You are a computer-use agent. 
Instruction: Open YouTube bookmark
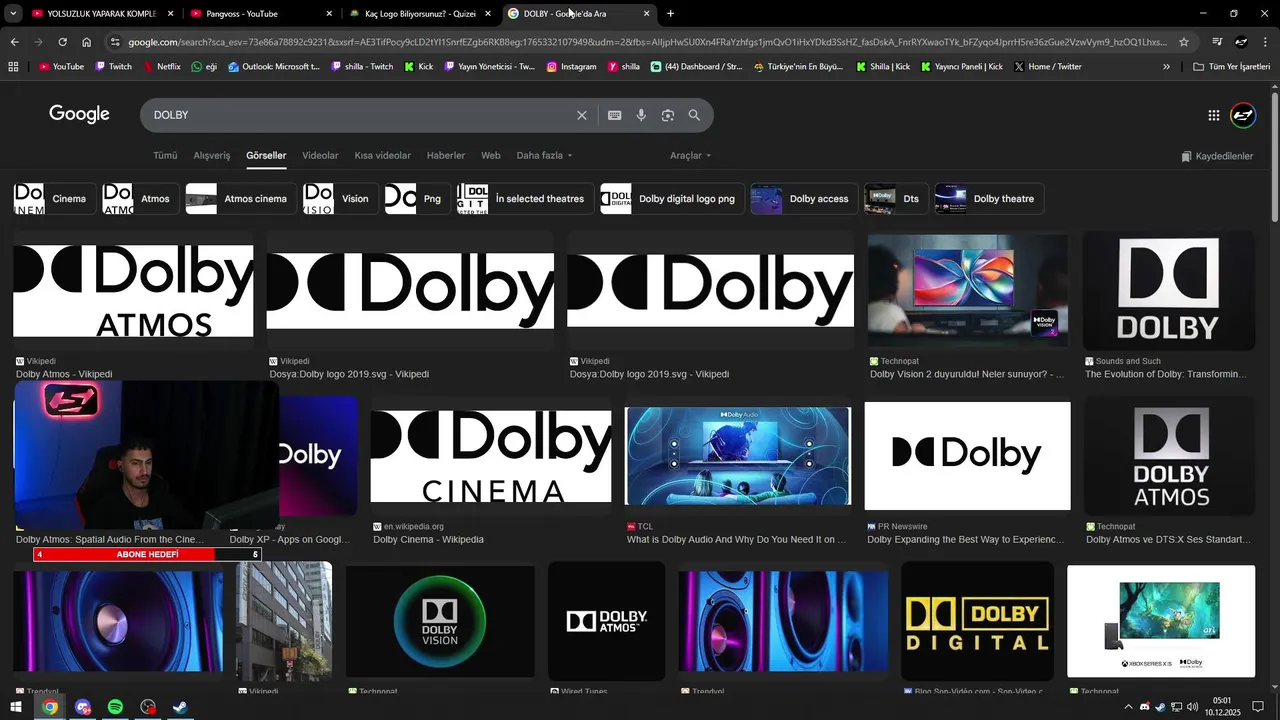[61, 66]
